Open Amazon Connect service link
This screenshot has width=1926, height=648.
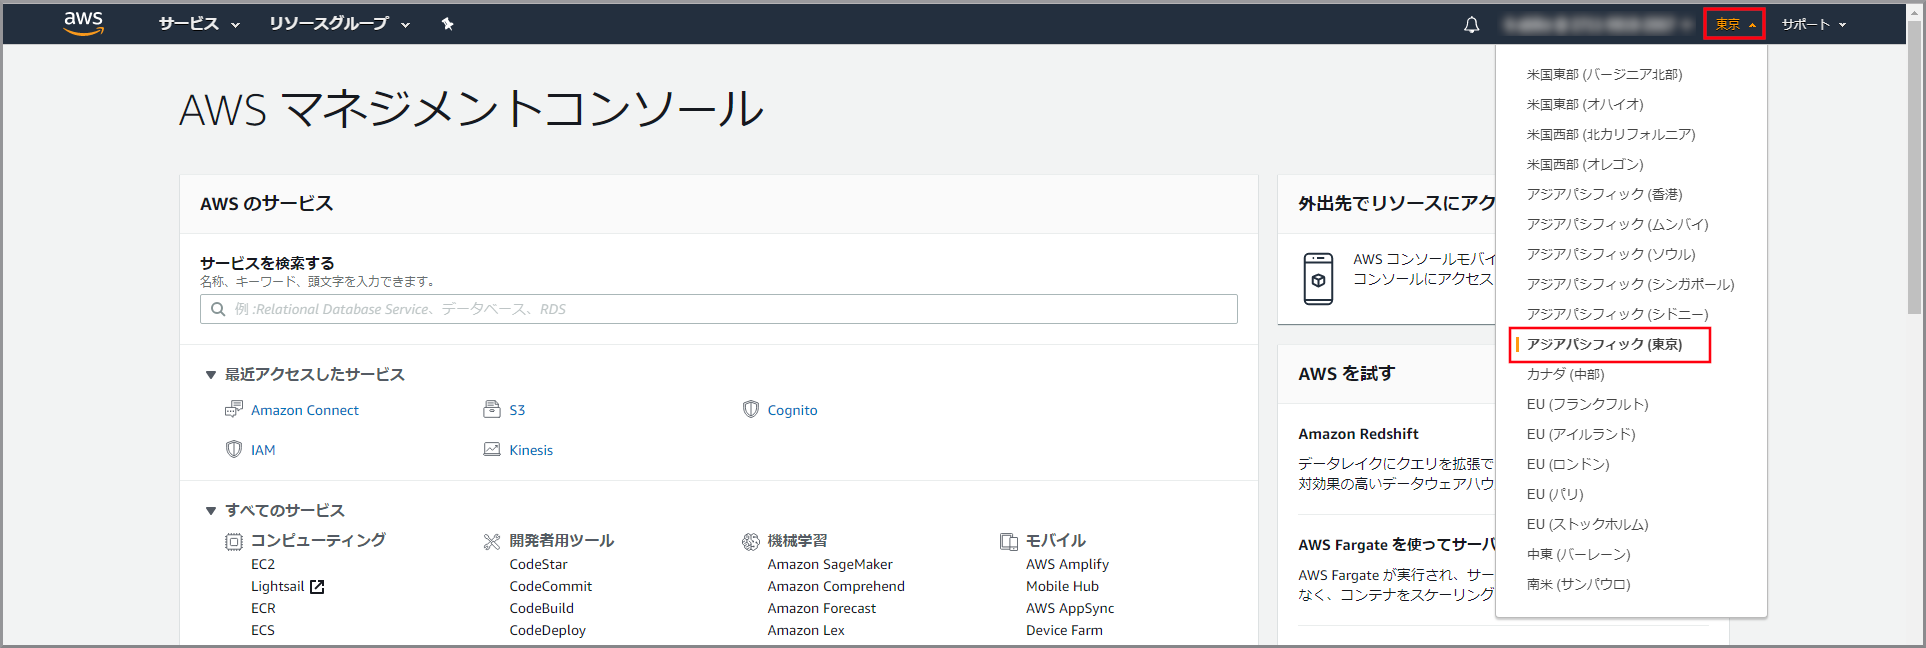(305, 410)
